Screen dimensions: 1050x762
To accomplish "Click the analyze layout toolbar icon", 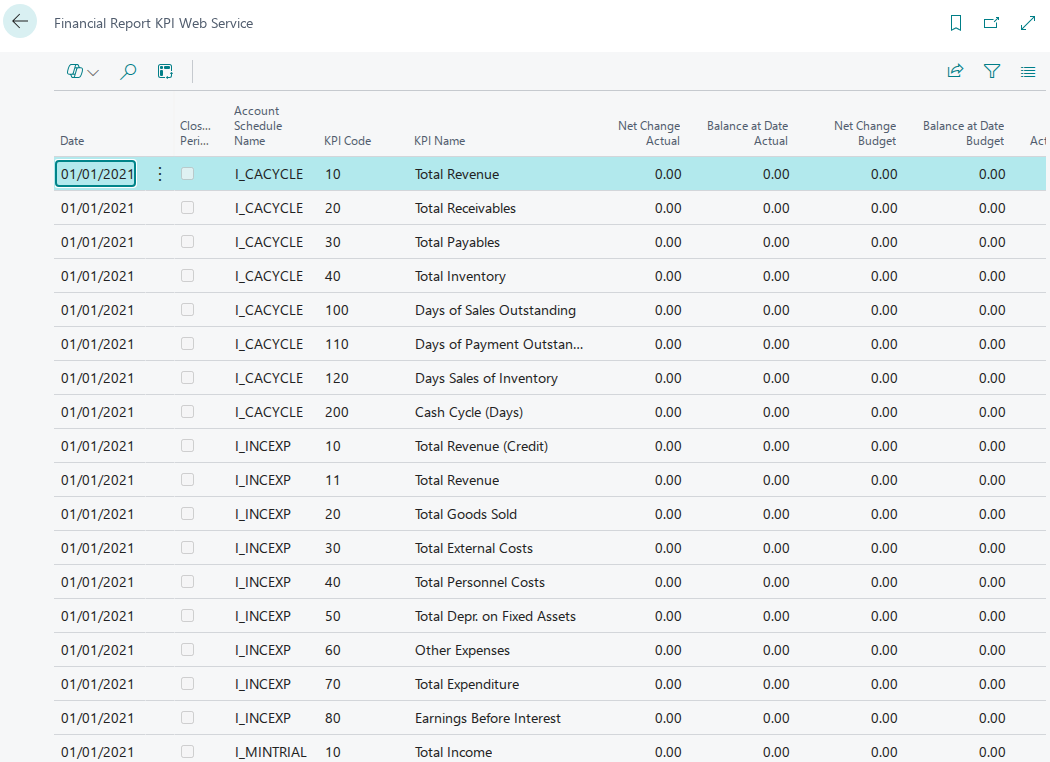I will pyautogui.click(x=165, y=72).
